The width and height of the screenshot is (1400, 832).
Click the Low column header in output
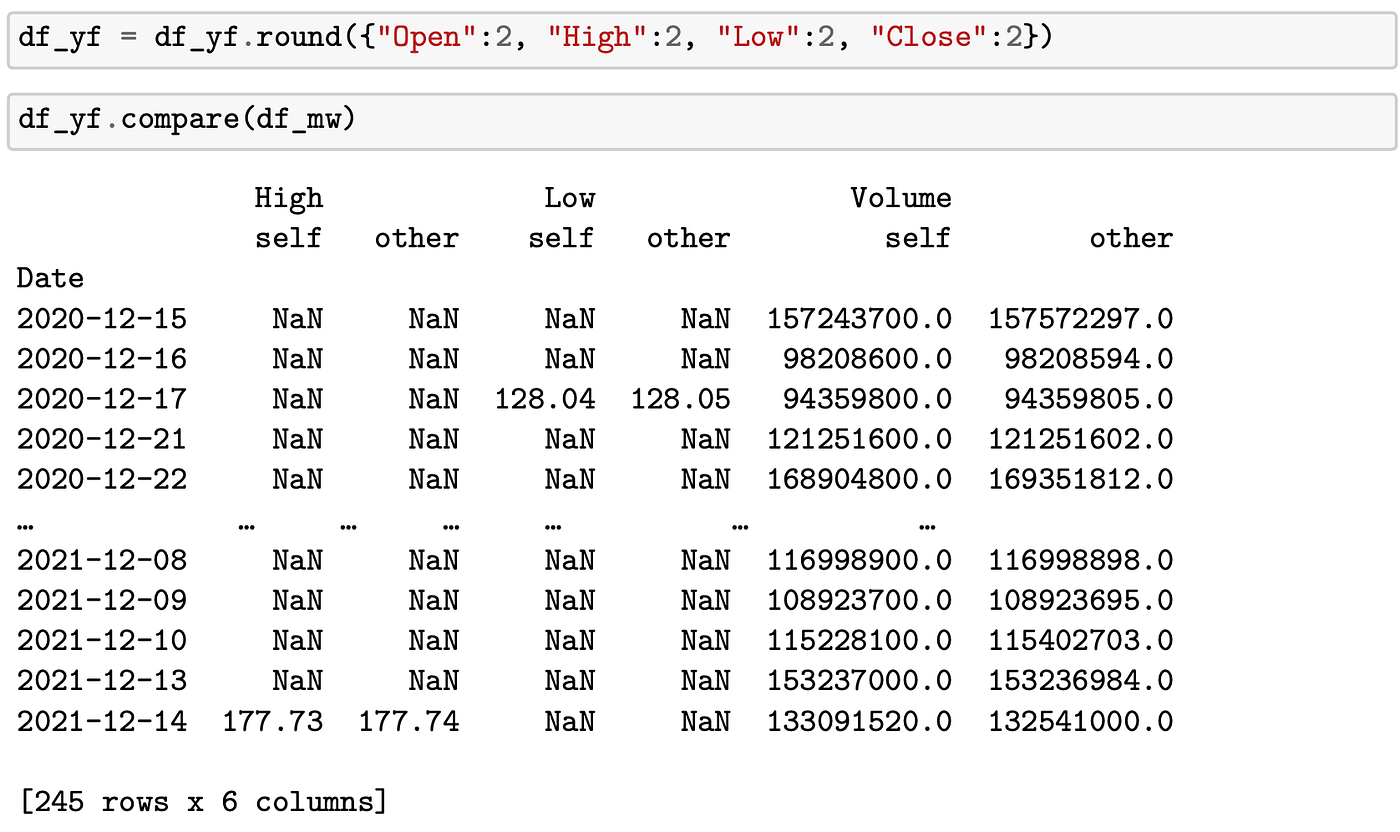click(570, 198)
